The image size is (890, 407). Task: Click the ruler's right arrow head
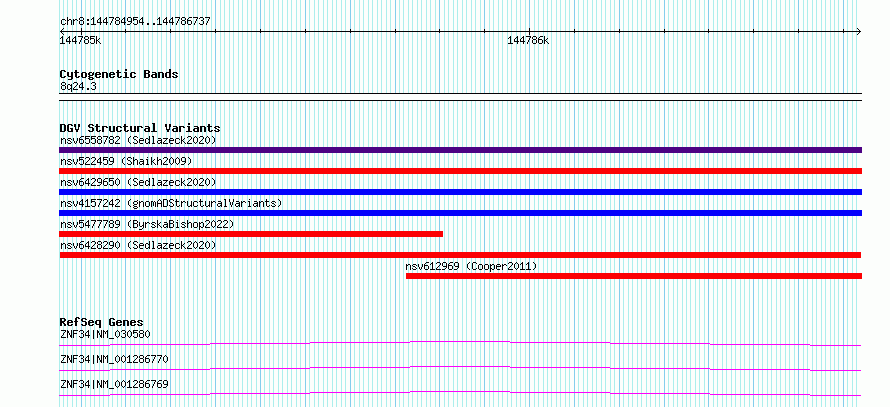[858, 31]
